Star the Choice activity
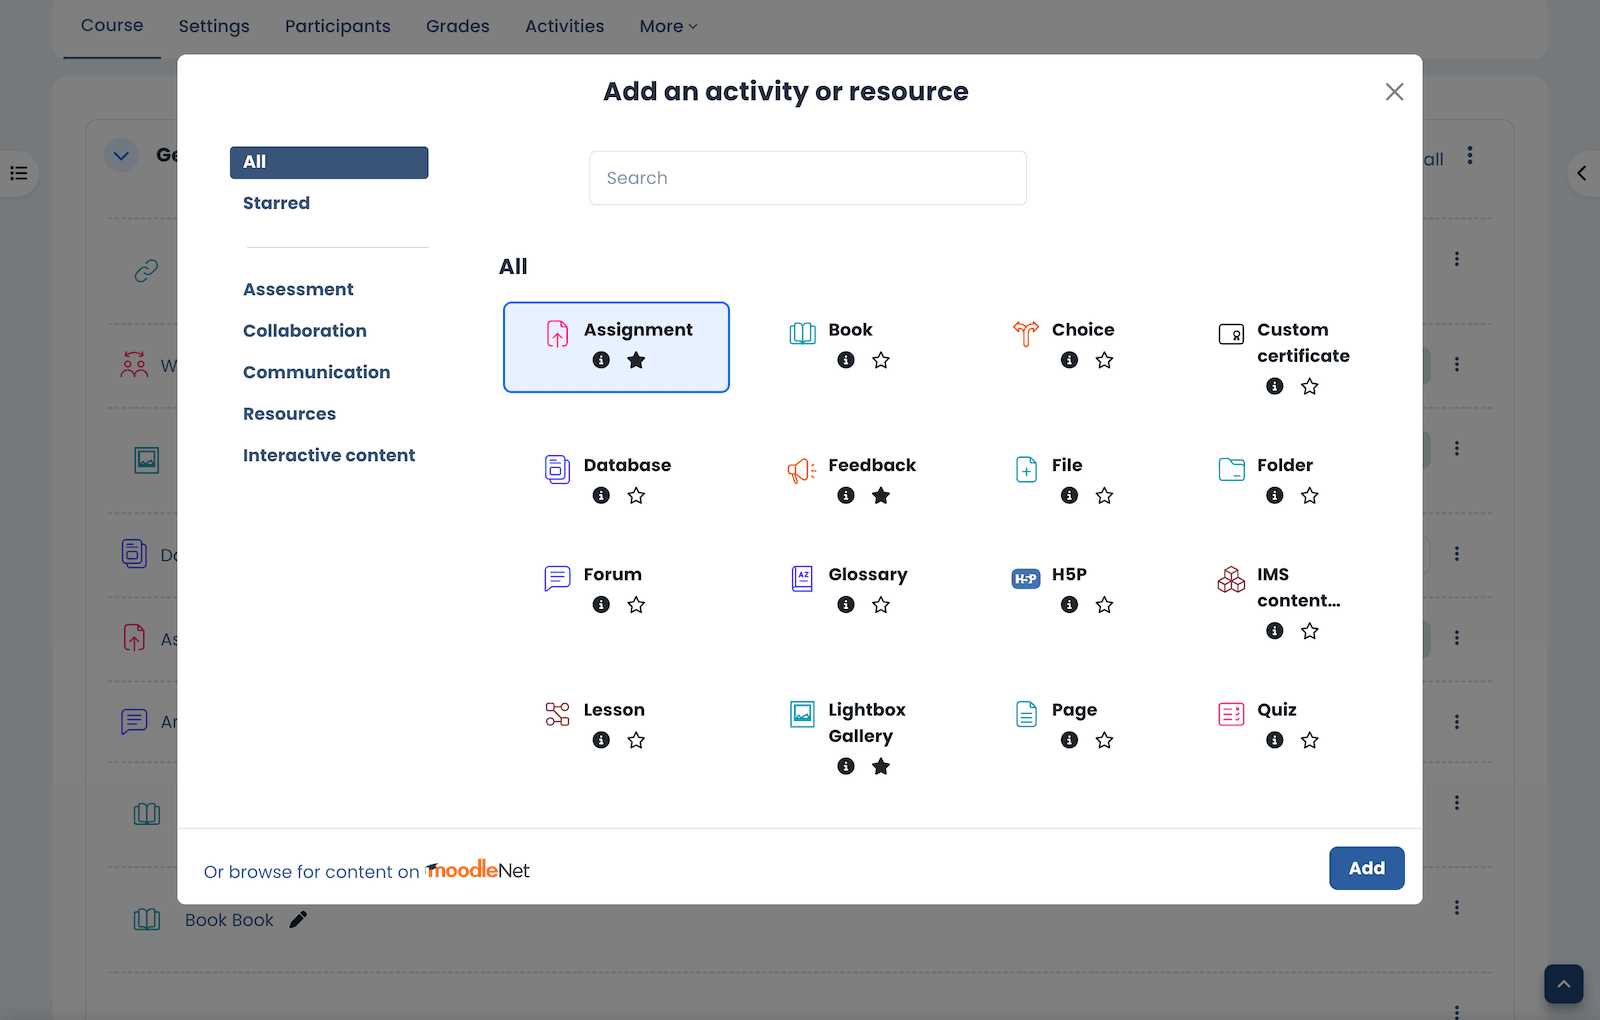The image size is (1600, 1020). click(x=1104, y=360)
